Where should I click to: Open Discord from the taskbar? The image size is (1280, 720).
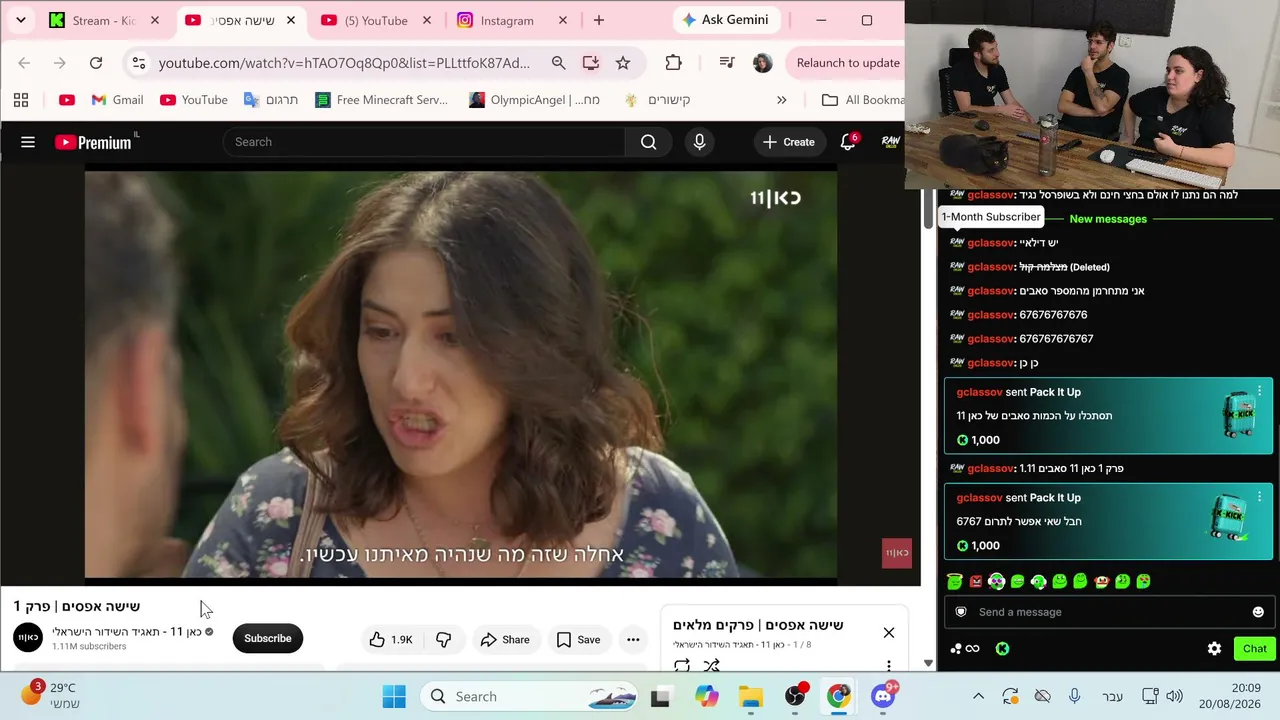883,697
